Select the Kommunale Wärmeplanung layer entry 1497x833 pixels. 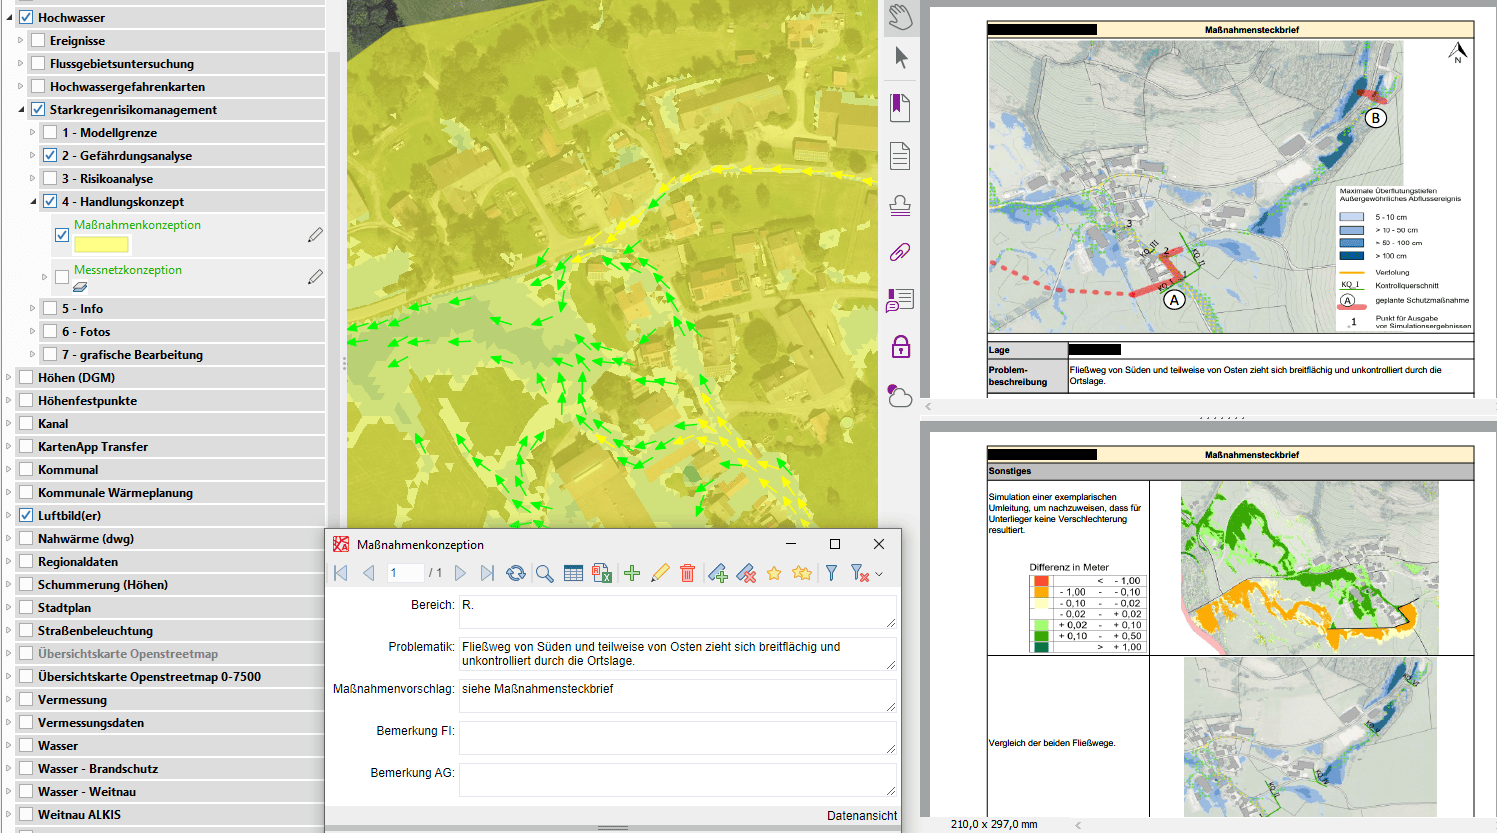pyautogui.click(x=115, y=493)
